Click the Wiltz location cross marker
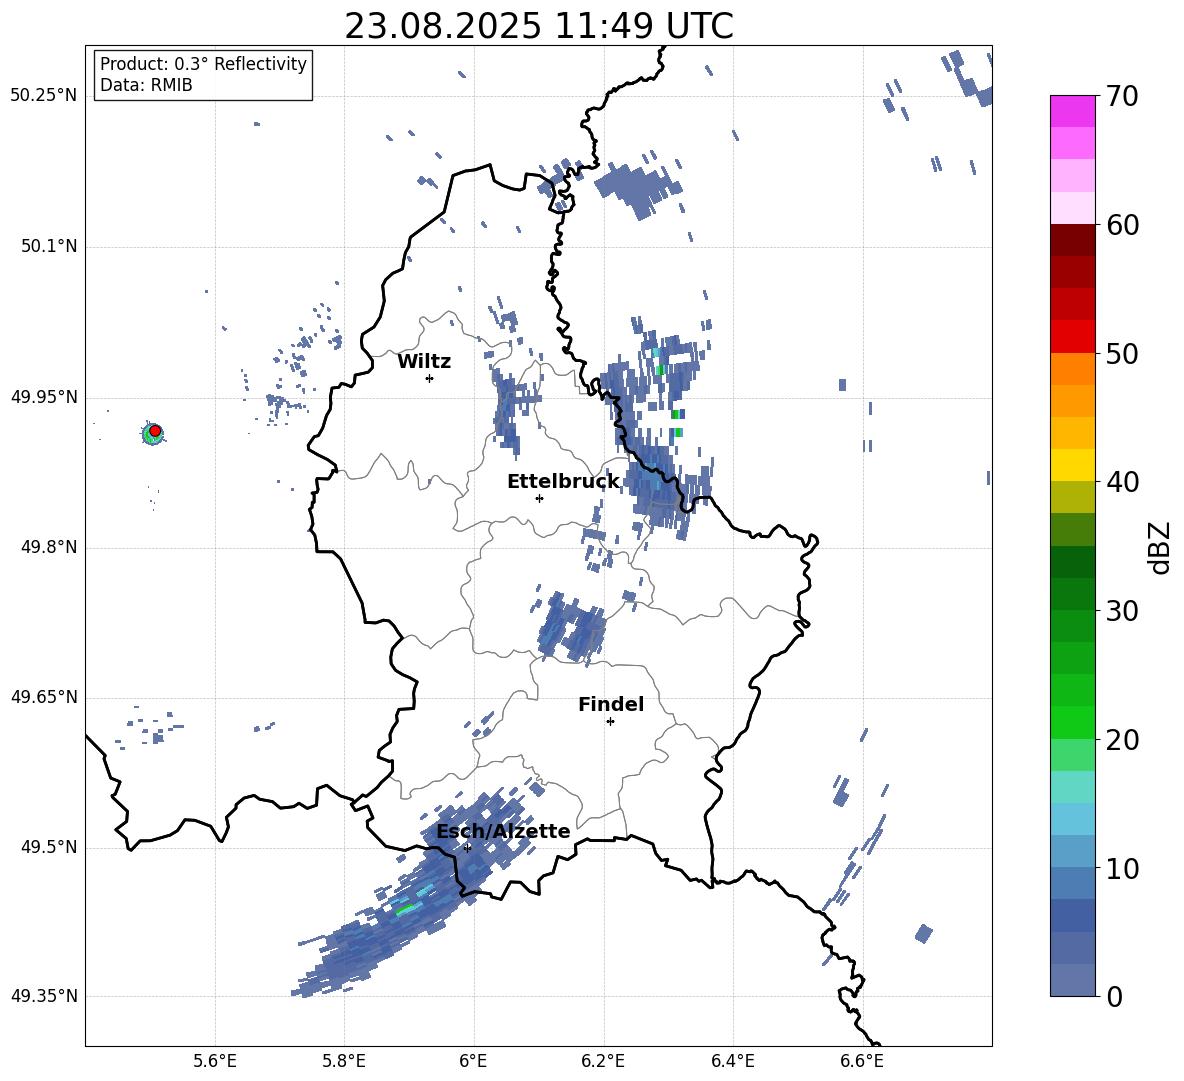The image size is (1184, 1081). click(x=430, y=378)
